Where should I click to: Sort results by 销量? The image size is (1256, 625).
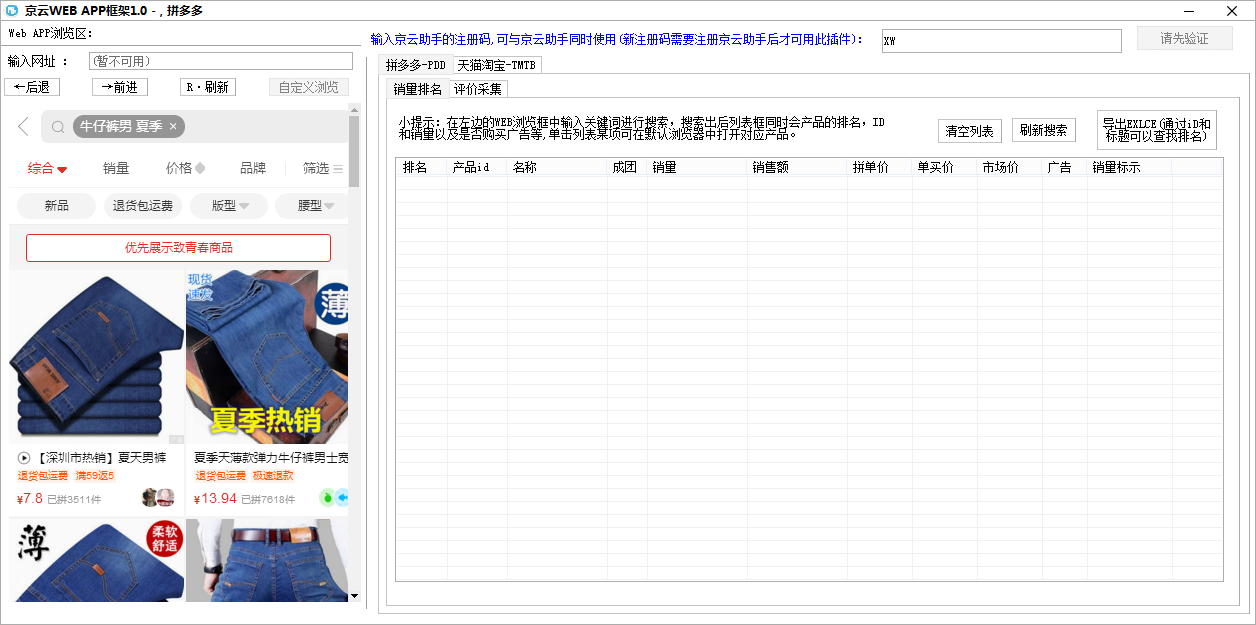pos(116,168)
